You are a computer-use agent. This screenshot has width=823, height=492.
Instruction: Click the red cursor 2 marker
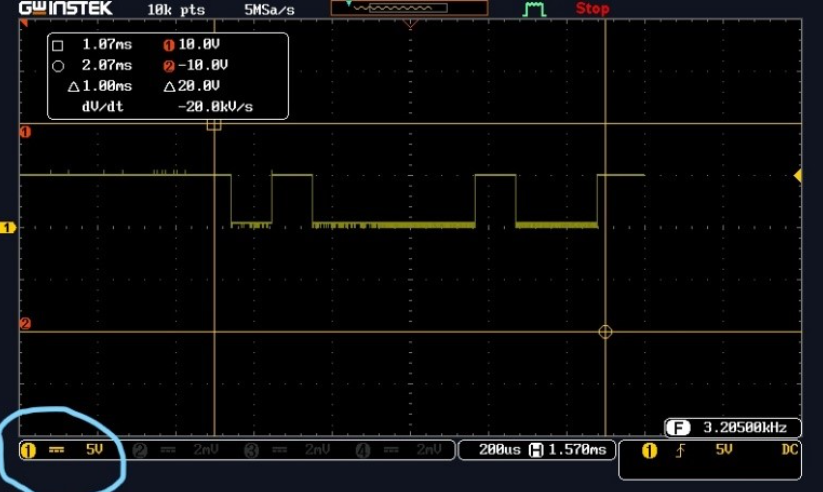click(26, 323)
